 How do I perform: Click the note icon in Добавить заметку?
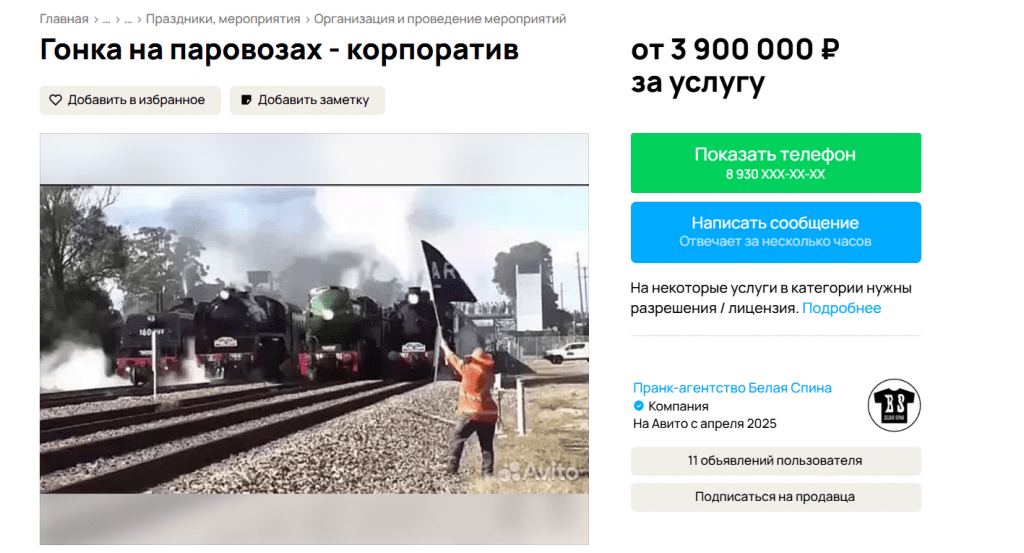(x=246, y=100)
